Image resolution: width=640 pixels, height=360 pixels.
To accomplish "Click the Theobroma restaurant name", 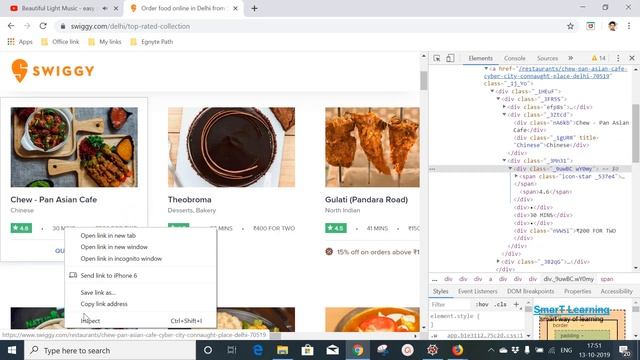I will [x=189, y=200].
